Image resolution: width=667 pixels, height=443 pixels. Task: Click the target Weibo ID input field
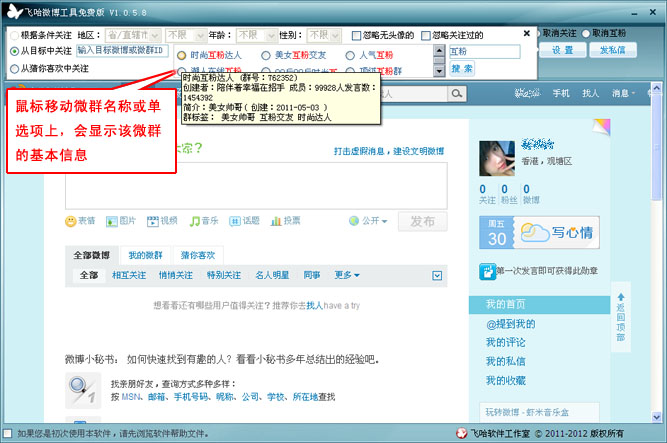(123, 51)
